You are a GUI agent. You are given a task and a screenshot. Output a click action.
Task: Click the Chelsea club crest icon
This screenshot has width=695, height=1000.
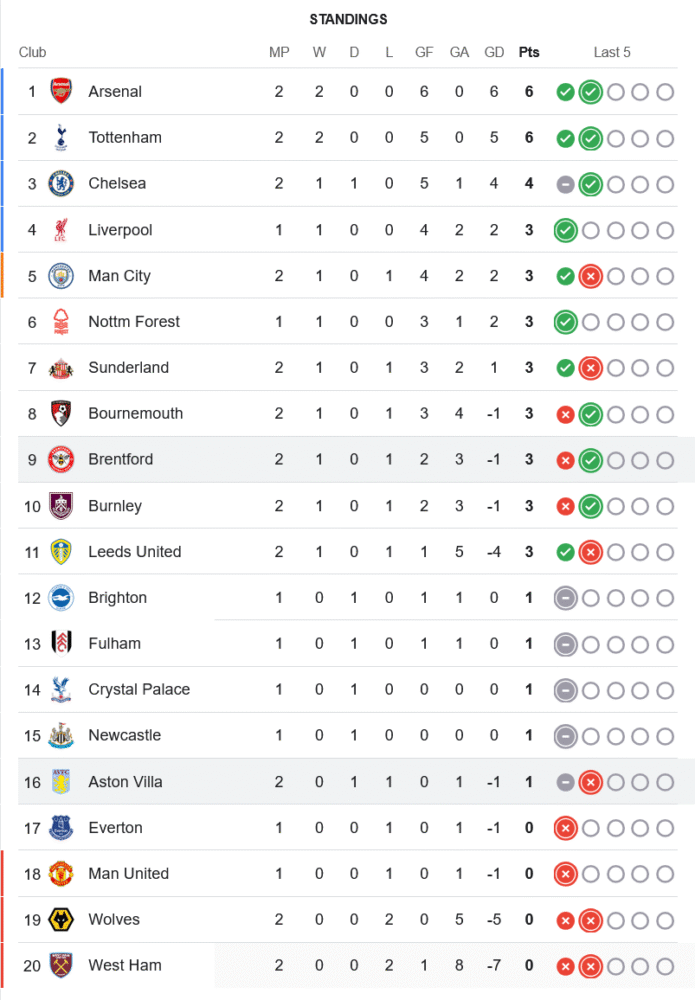coord(61,183)
